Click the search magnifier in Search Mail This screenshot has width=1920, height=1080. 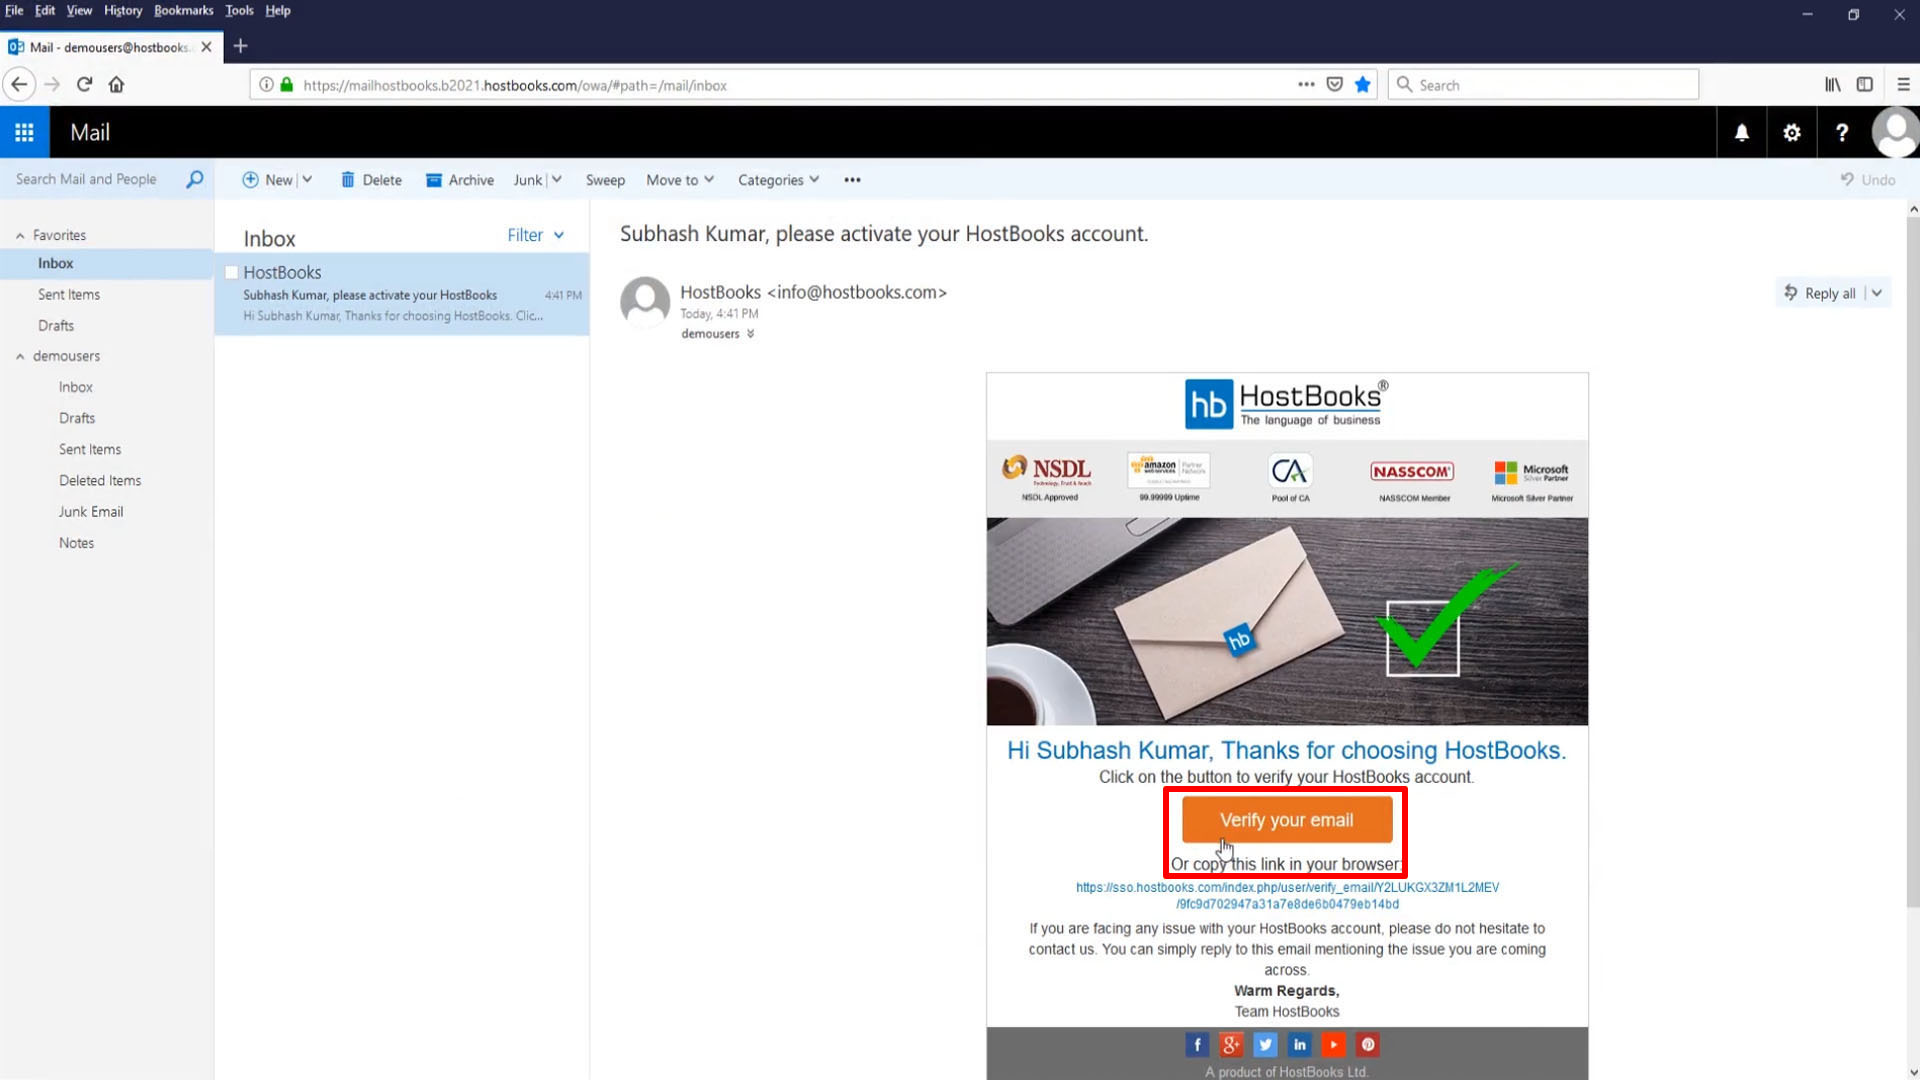(x=195, y=179)
